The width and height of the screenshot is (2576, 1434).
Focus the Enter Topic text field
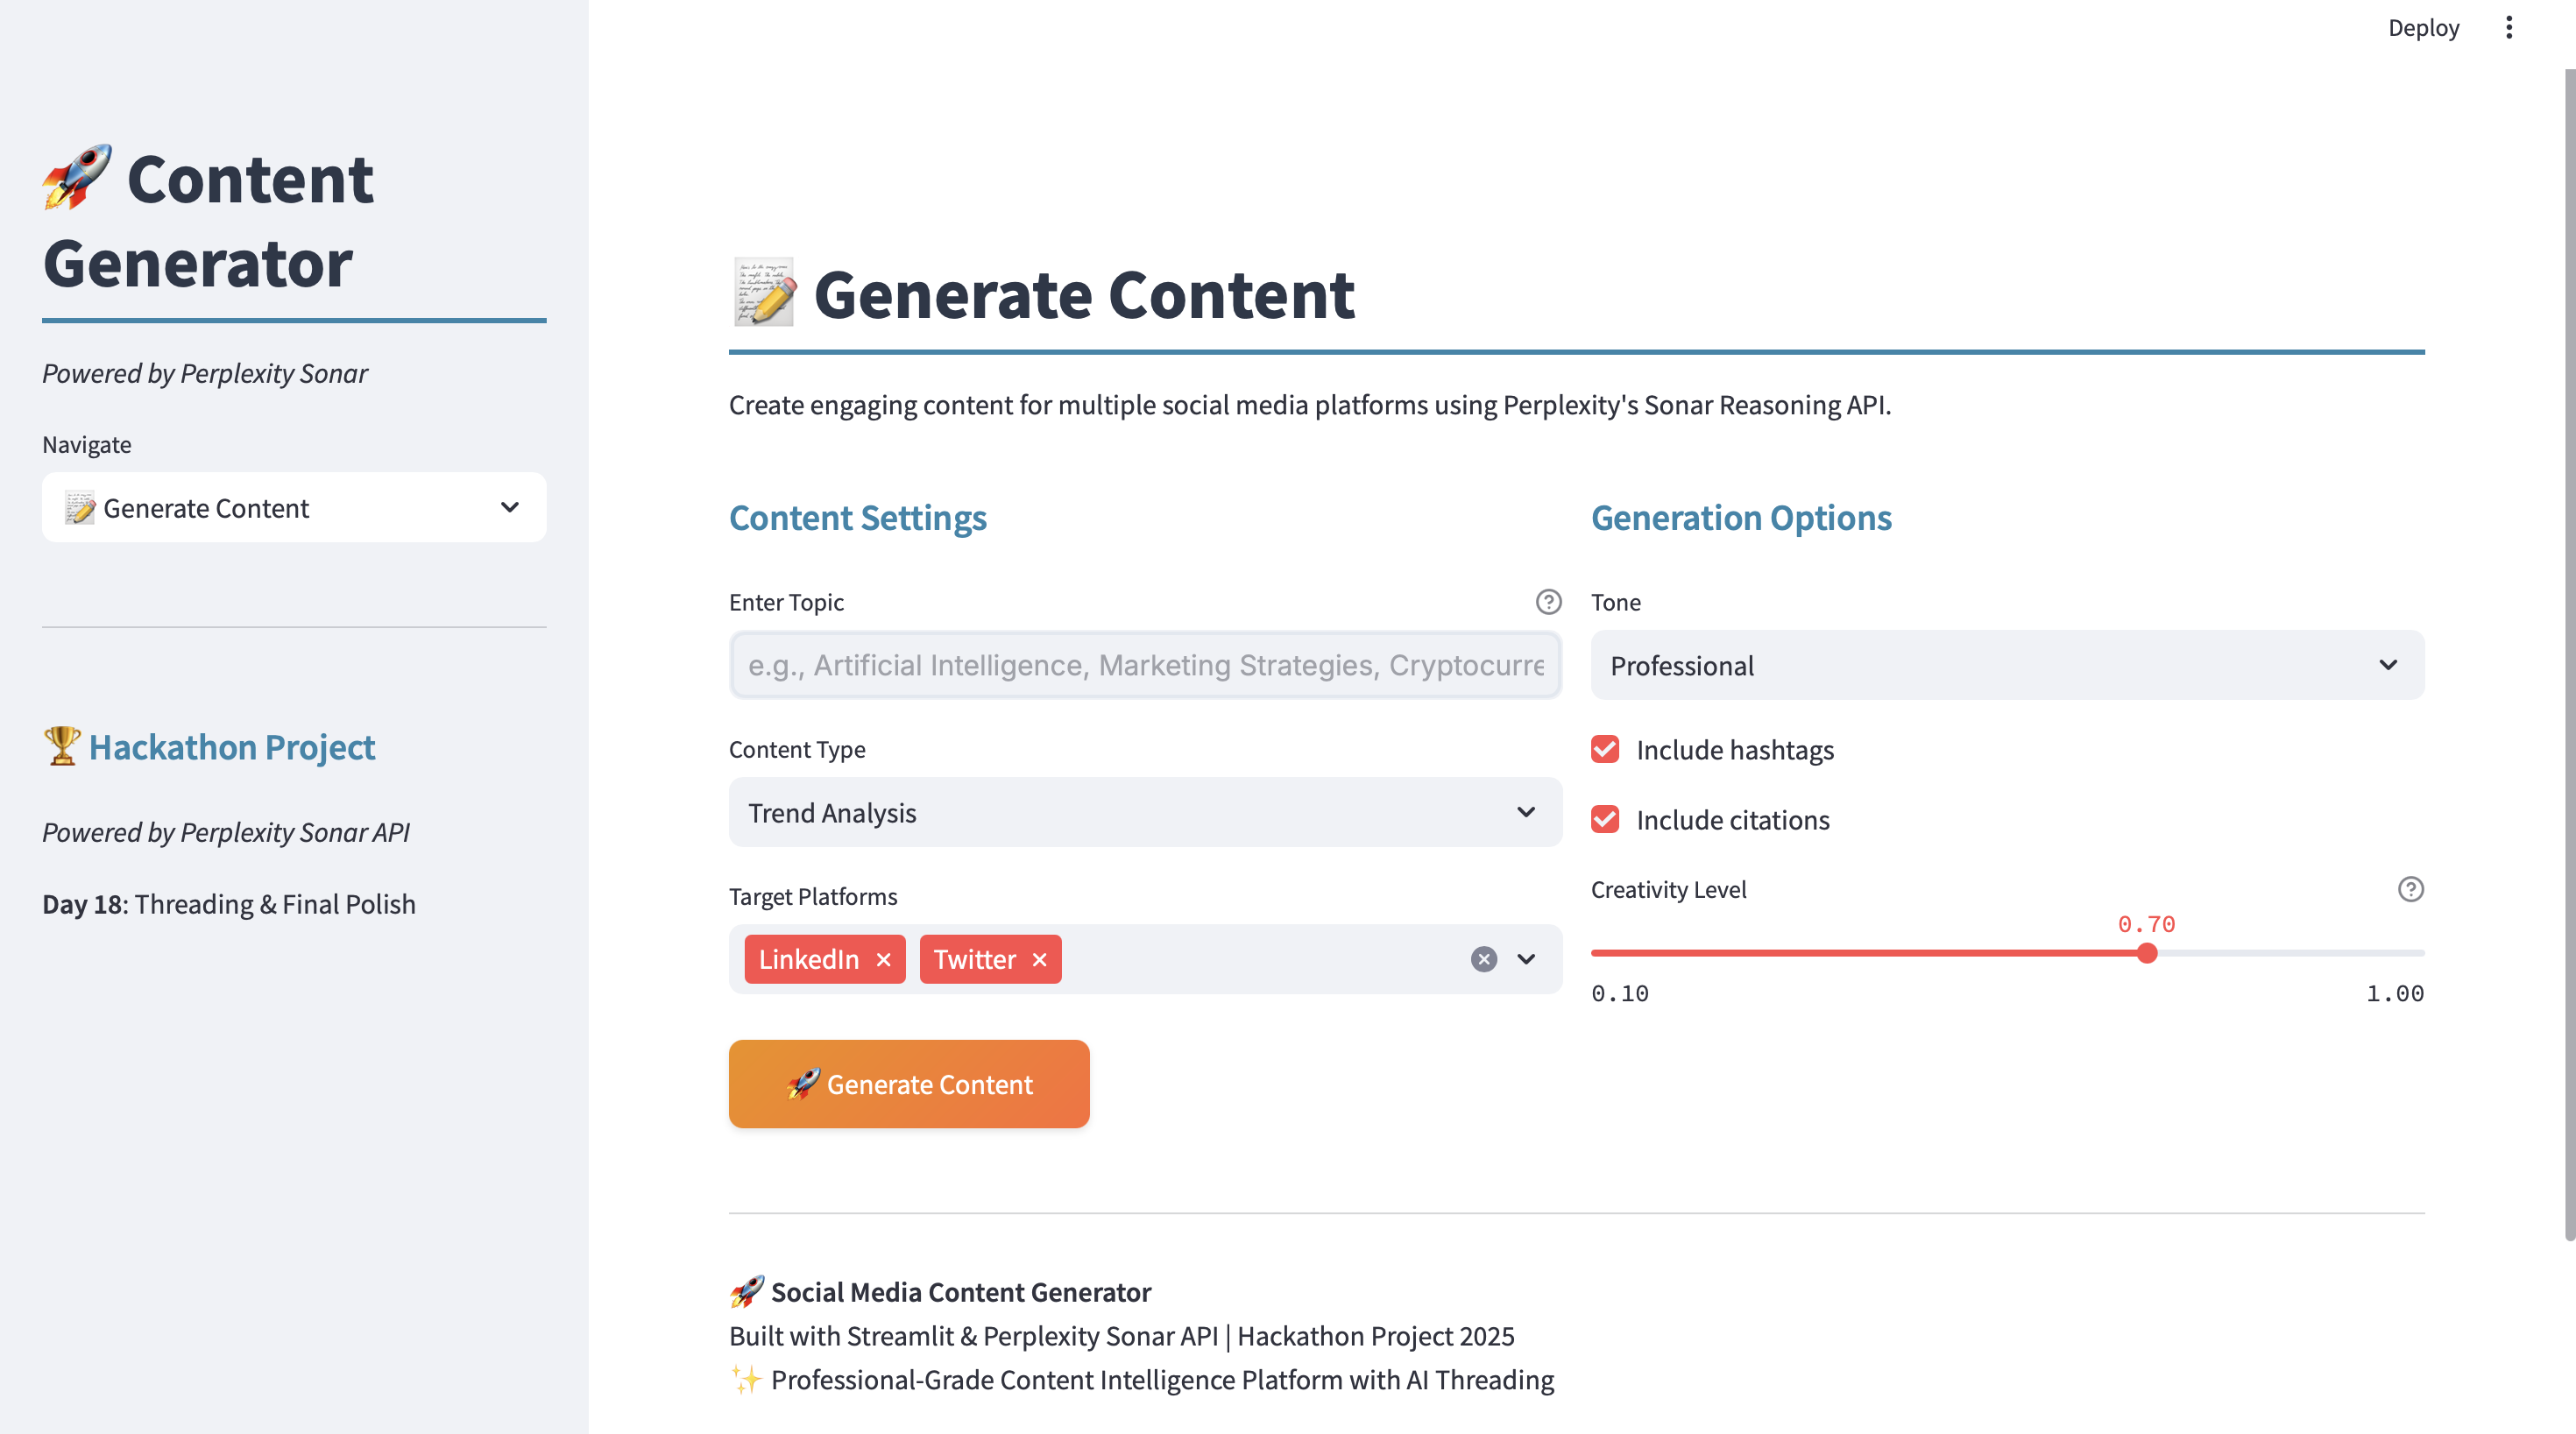(x=1145, y=666)
